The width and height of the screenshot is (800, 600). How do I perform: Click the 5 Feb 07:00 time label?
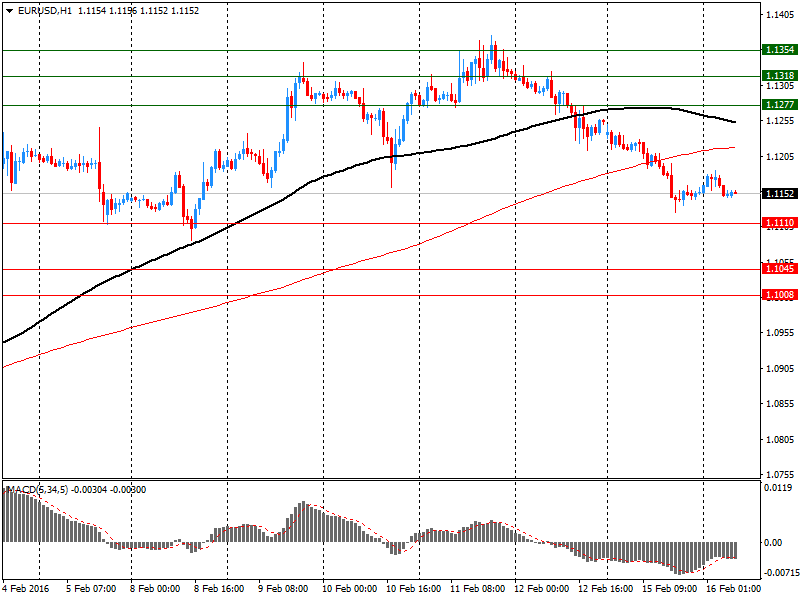[x=91, y=589]
